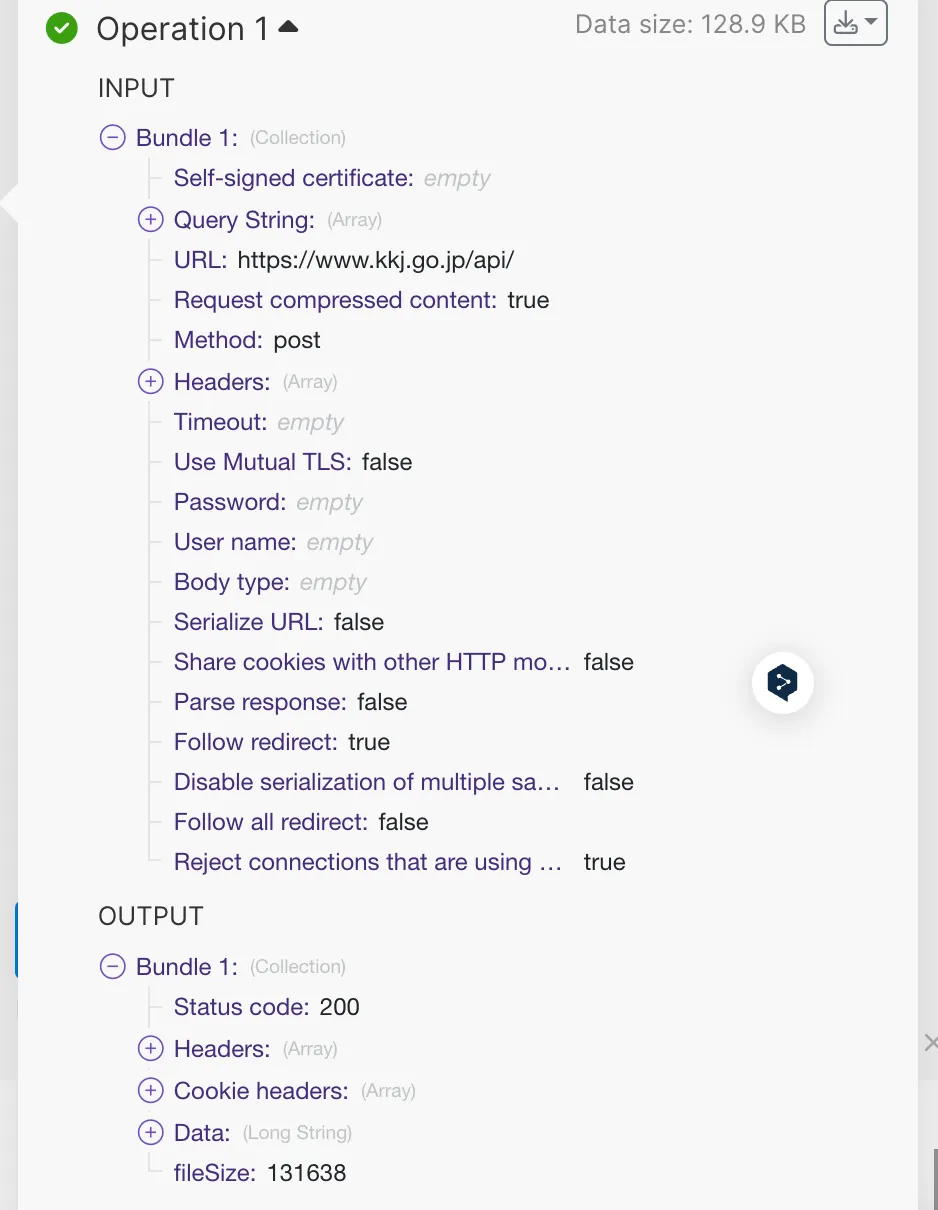Click the Operation 1 heading

(x=182, y=29)
